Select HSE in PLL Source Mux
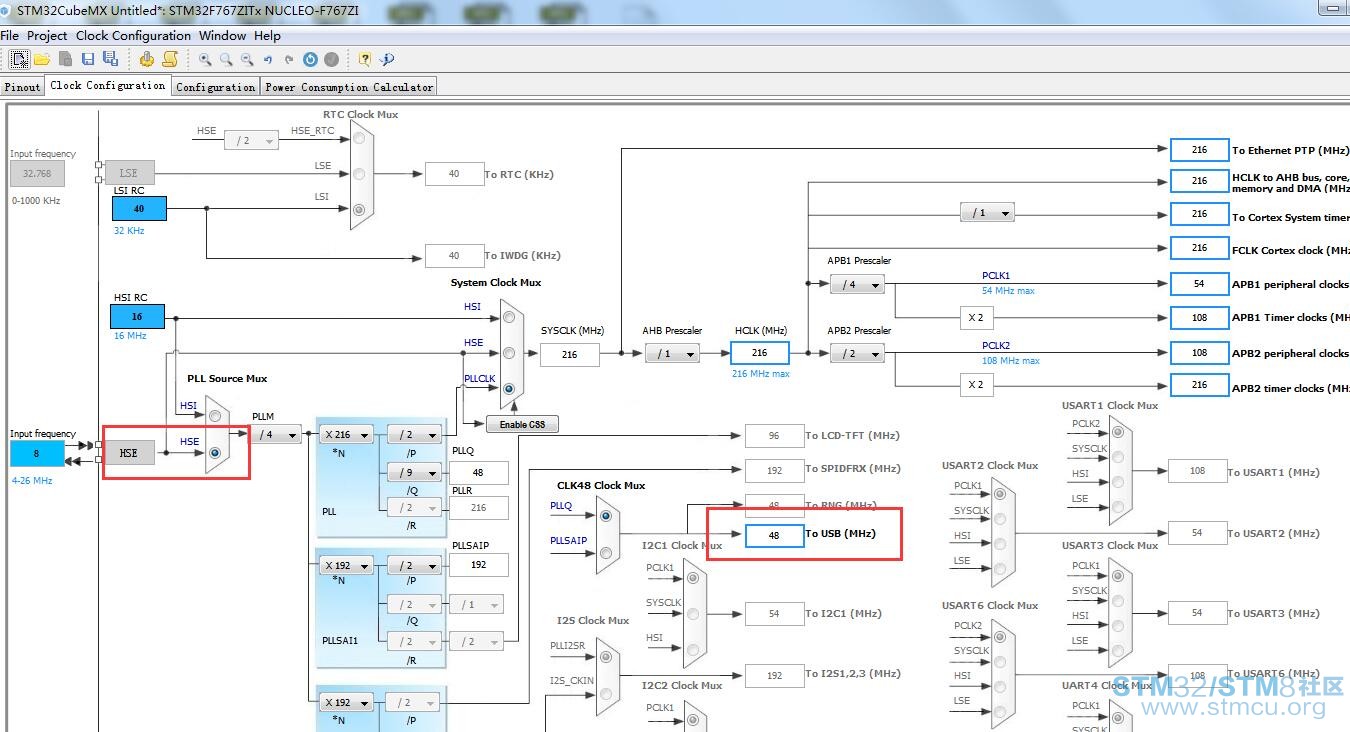 (215, 452)
